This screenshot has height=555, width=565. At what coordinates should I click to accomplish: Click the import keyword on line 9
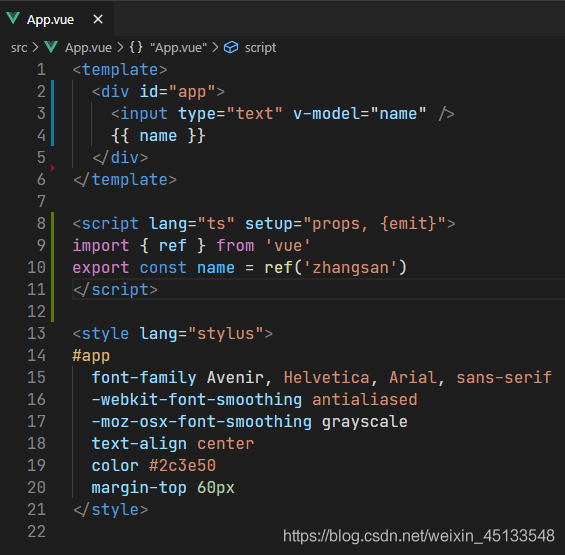pyautogui.click(x=101, y=246)
